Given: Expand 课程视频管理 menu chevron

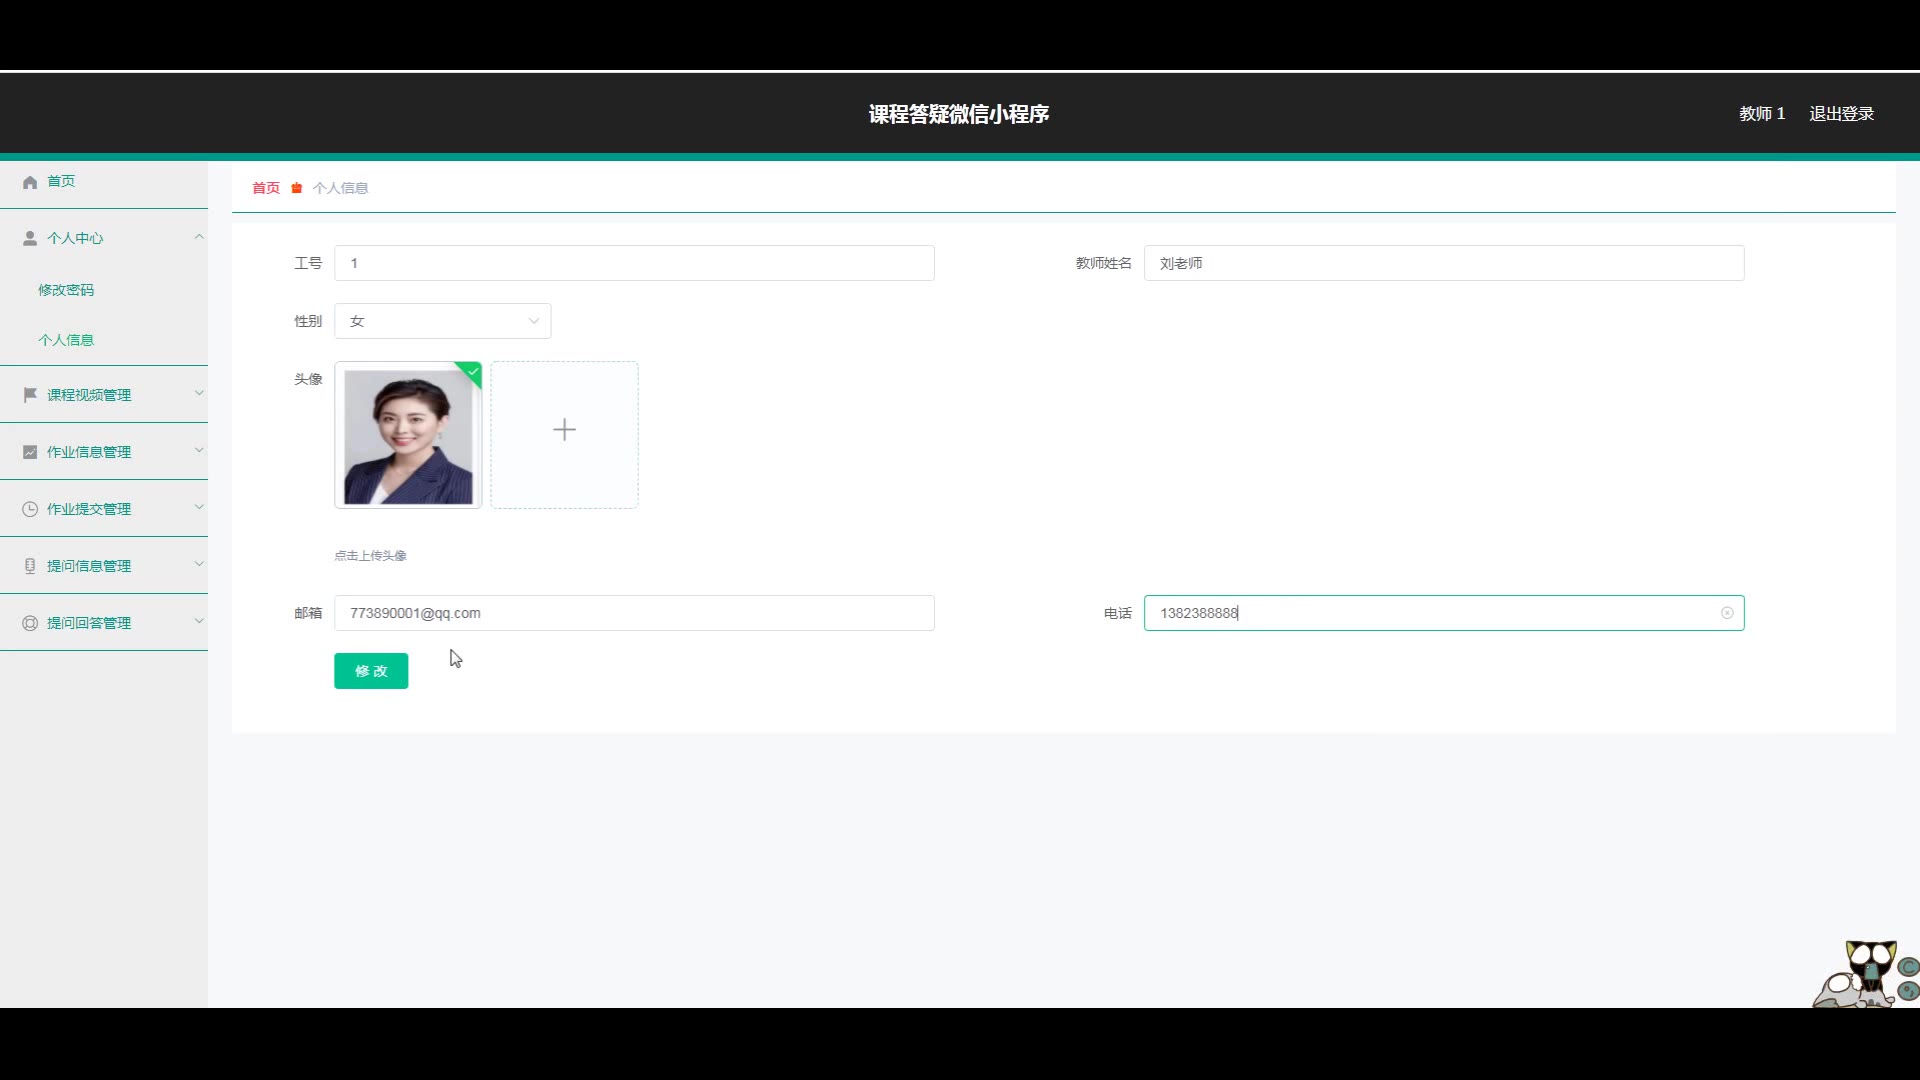Looking at the screenshot, I should coord(199,393).
